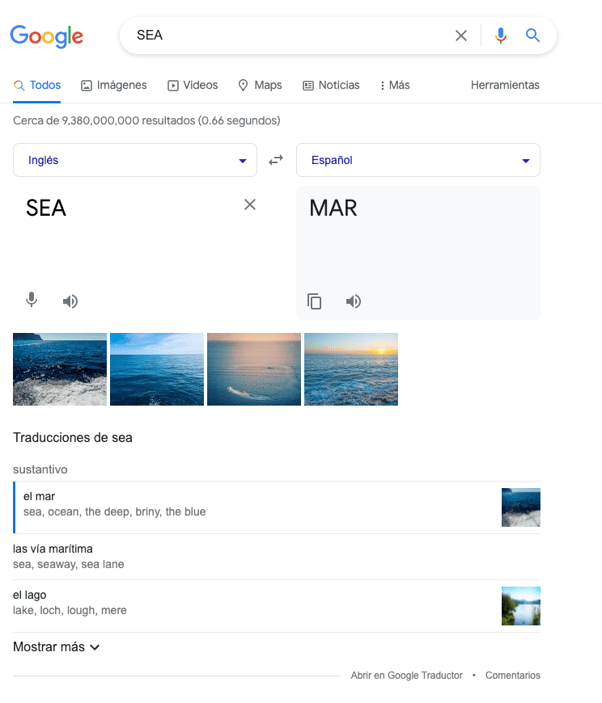The width and height of the screenshot is (602, 703).
Task: Click the blue magnifying glass search icon
Action: pyautogui.click(x=533, y=36)
